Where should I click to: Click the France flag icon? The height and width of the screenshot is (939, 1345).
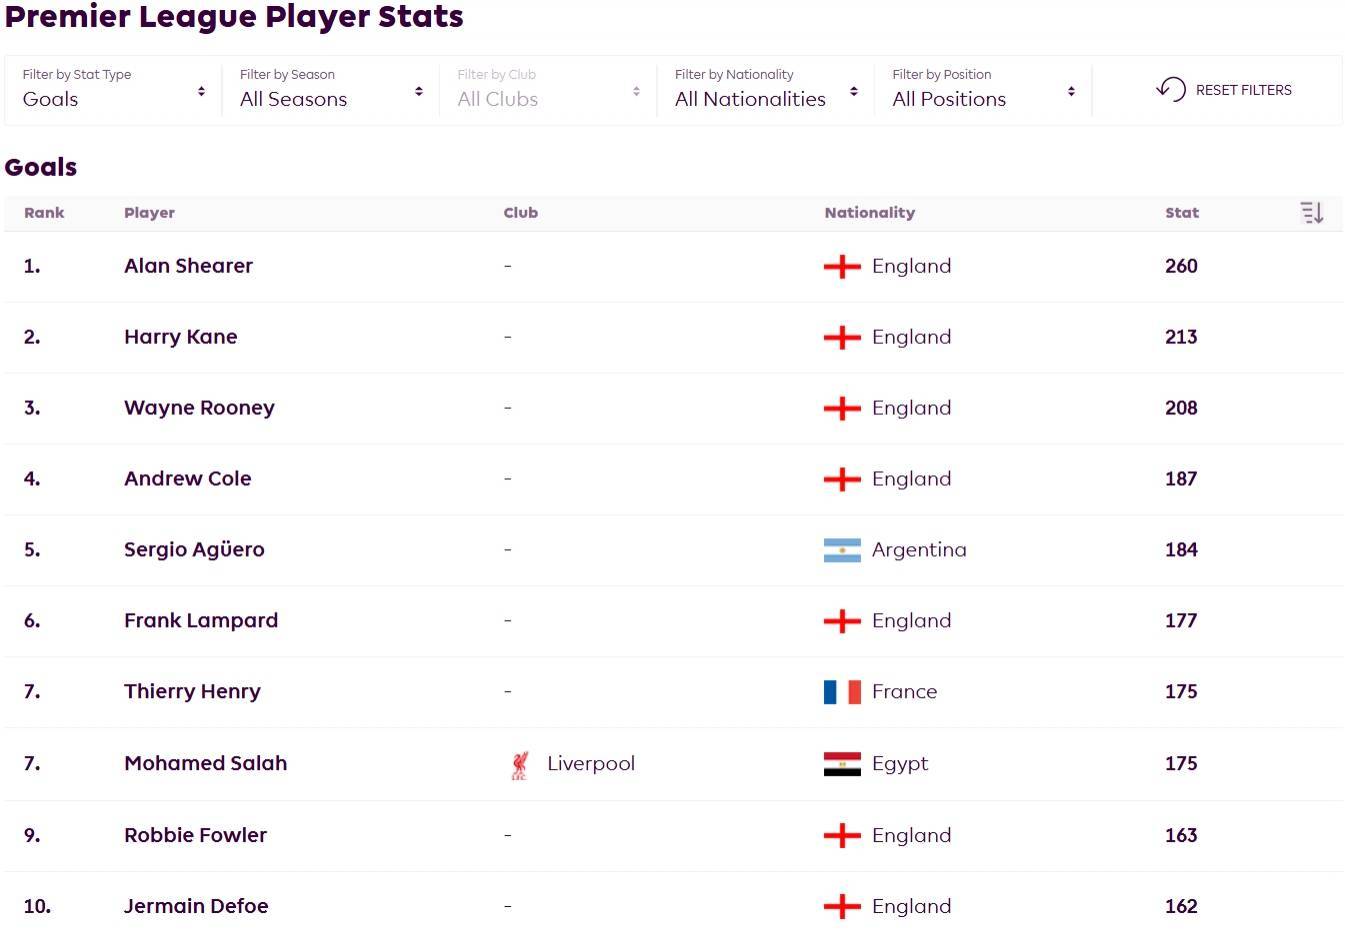[842, 692]
